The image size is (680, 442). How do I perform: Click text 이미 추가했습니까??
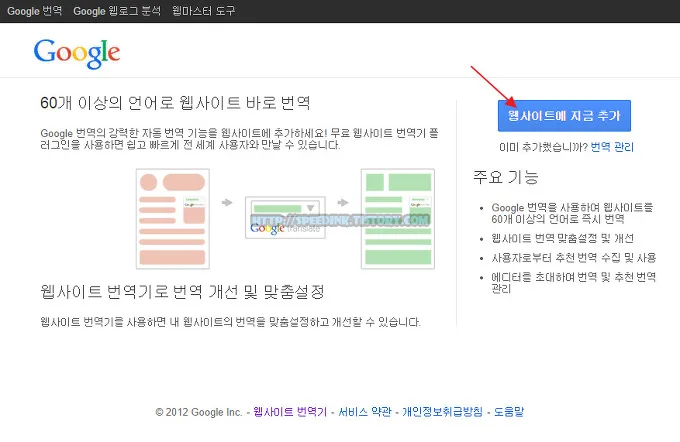pyautogui.click(x=543, y=147)
